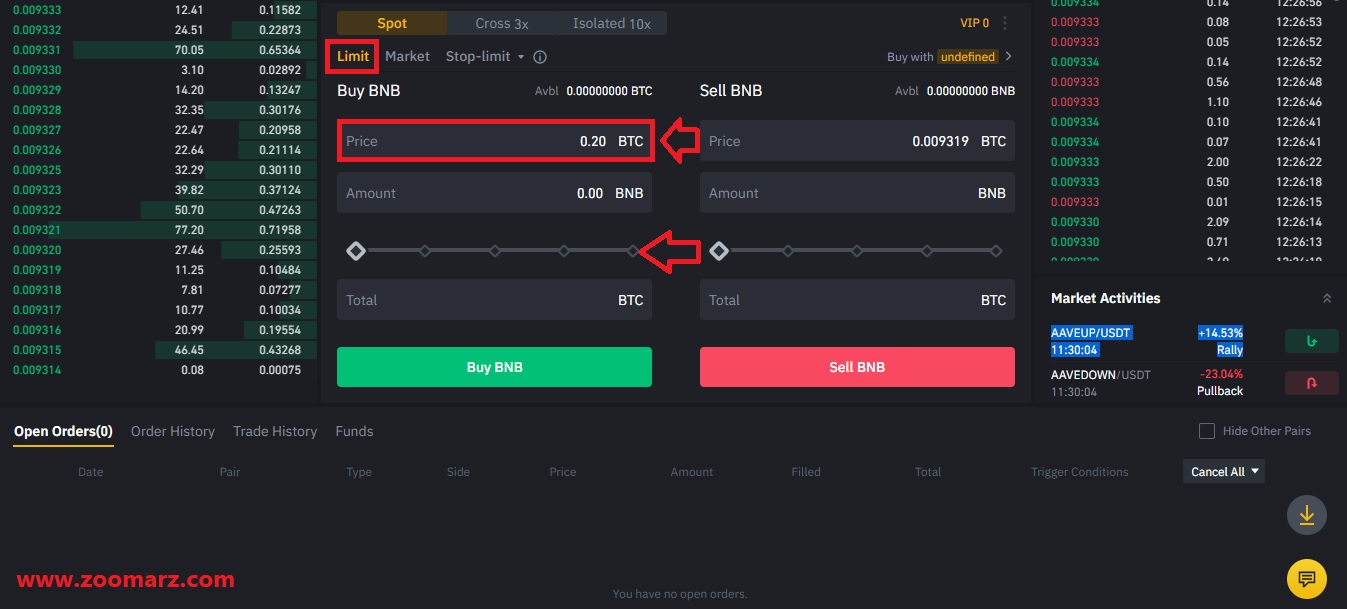Click the Buy BNB Price field

(x=494, y=141)
